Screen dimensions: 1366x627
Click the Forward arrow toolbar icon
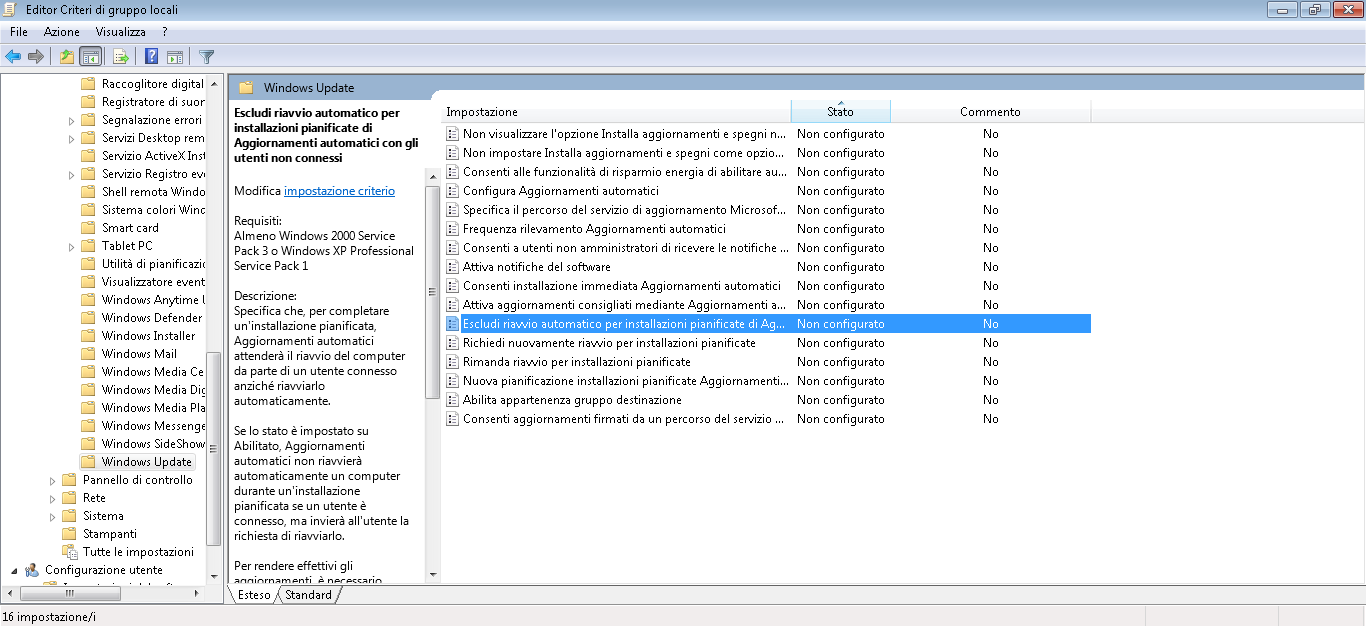[36, 56]
